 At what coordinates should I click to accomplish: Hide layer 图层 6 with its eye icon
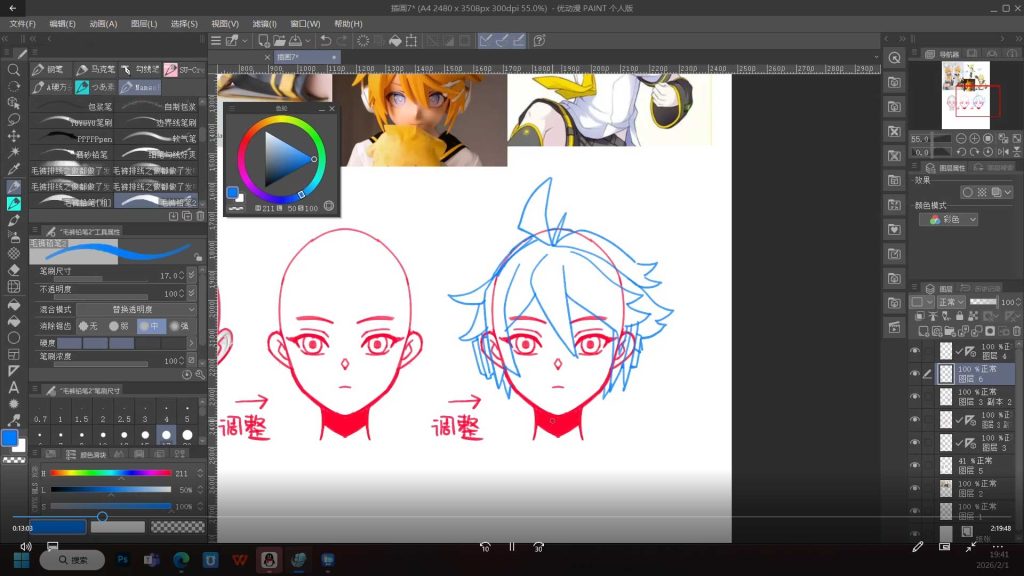(914, 374)
